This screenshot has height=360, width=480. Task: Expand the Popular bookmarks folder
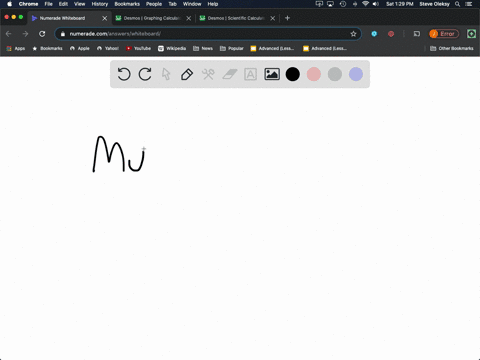[232, 48]
